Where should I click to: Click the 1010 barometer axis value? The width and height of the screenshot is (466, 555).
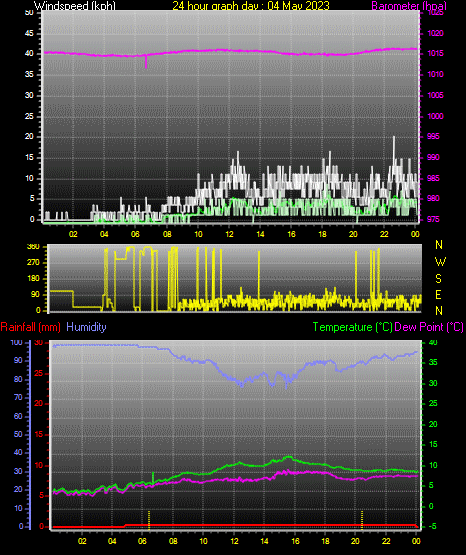pyautogui.click(x=436, y=74)
